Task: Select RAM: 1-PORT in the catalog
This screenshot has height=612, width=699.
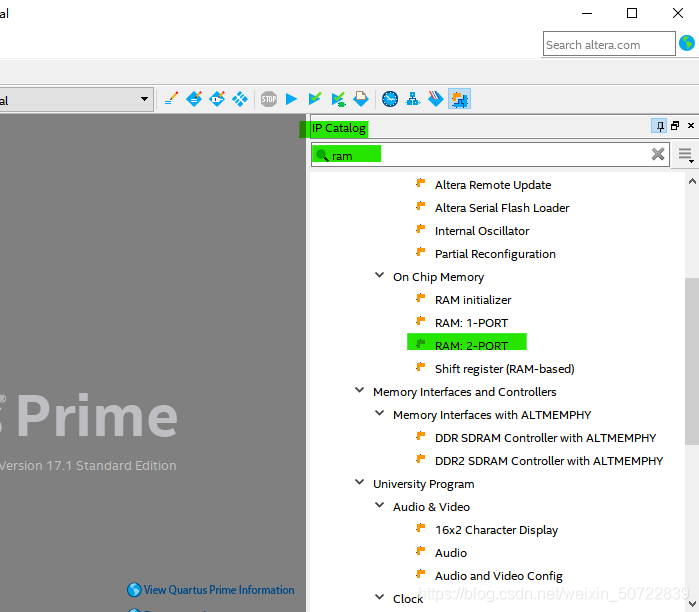Action: [471, 323]
